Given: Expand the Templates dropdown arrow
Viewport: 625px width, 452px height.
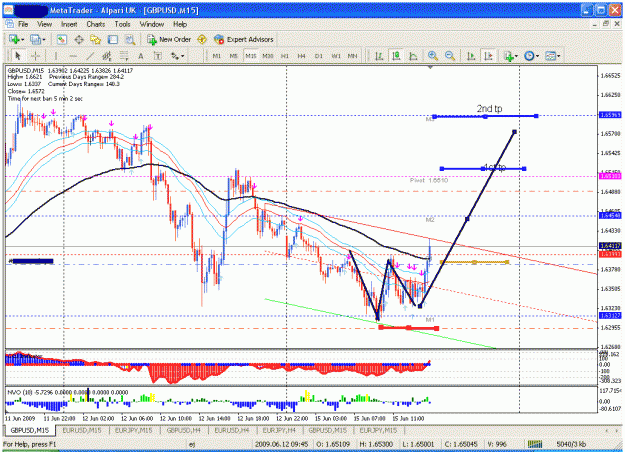Looking at the screenshot, I should (x=558, y=56).
